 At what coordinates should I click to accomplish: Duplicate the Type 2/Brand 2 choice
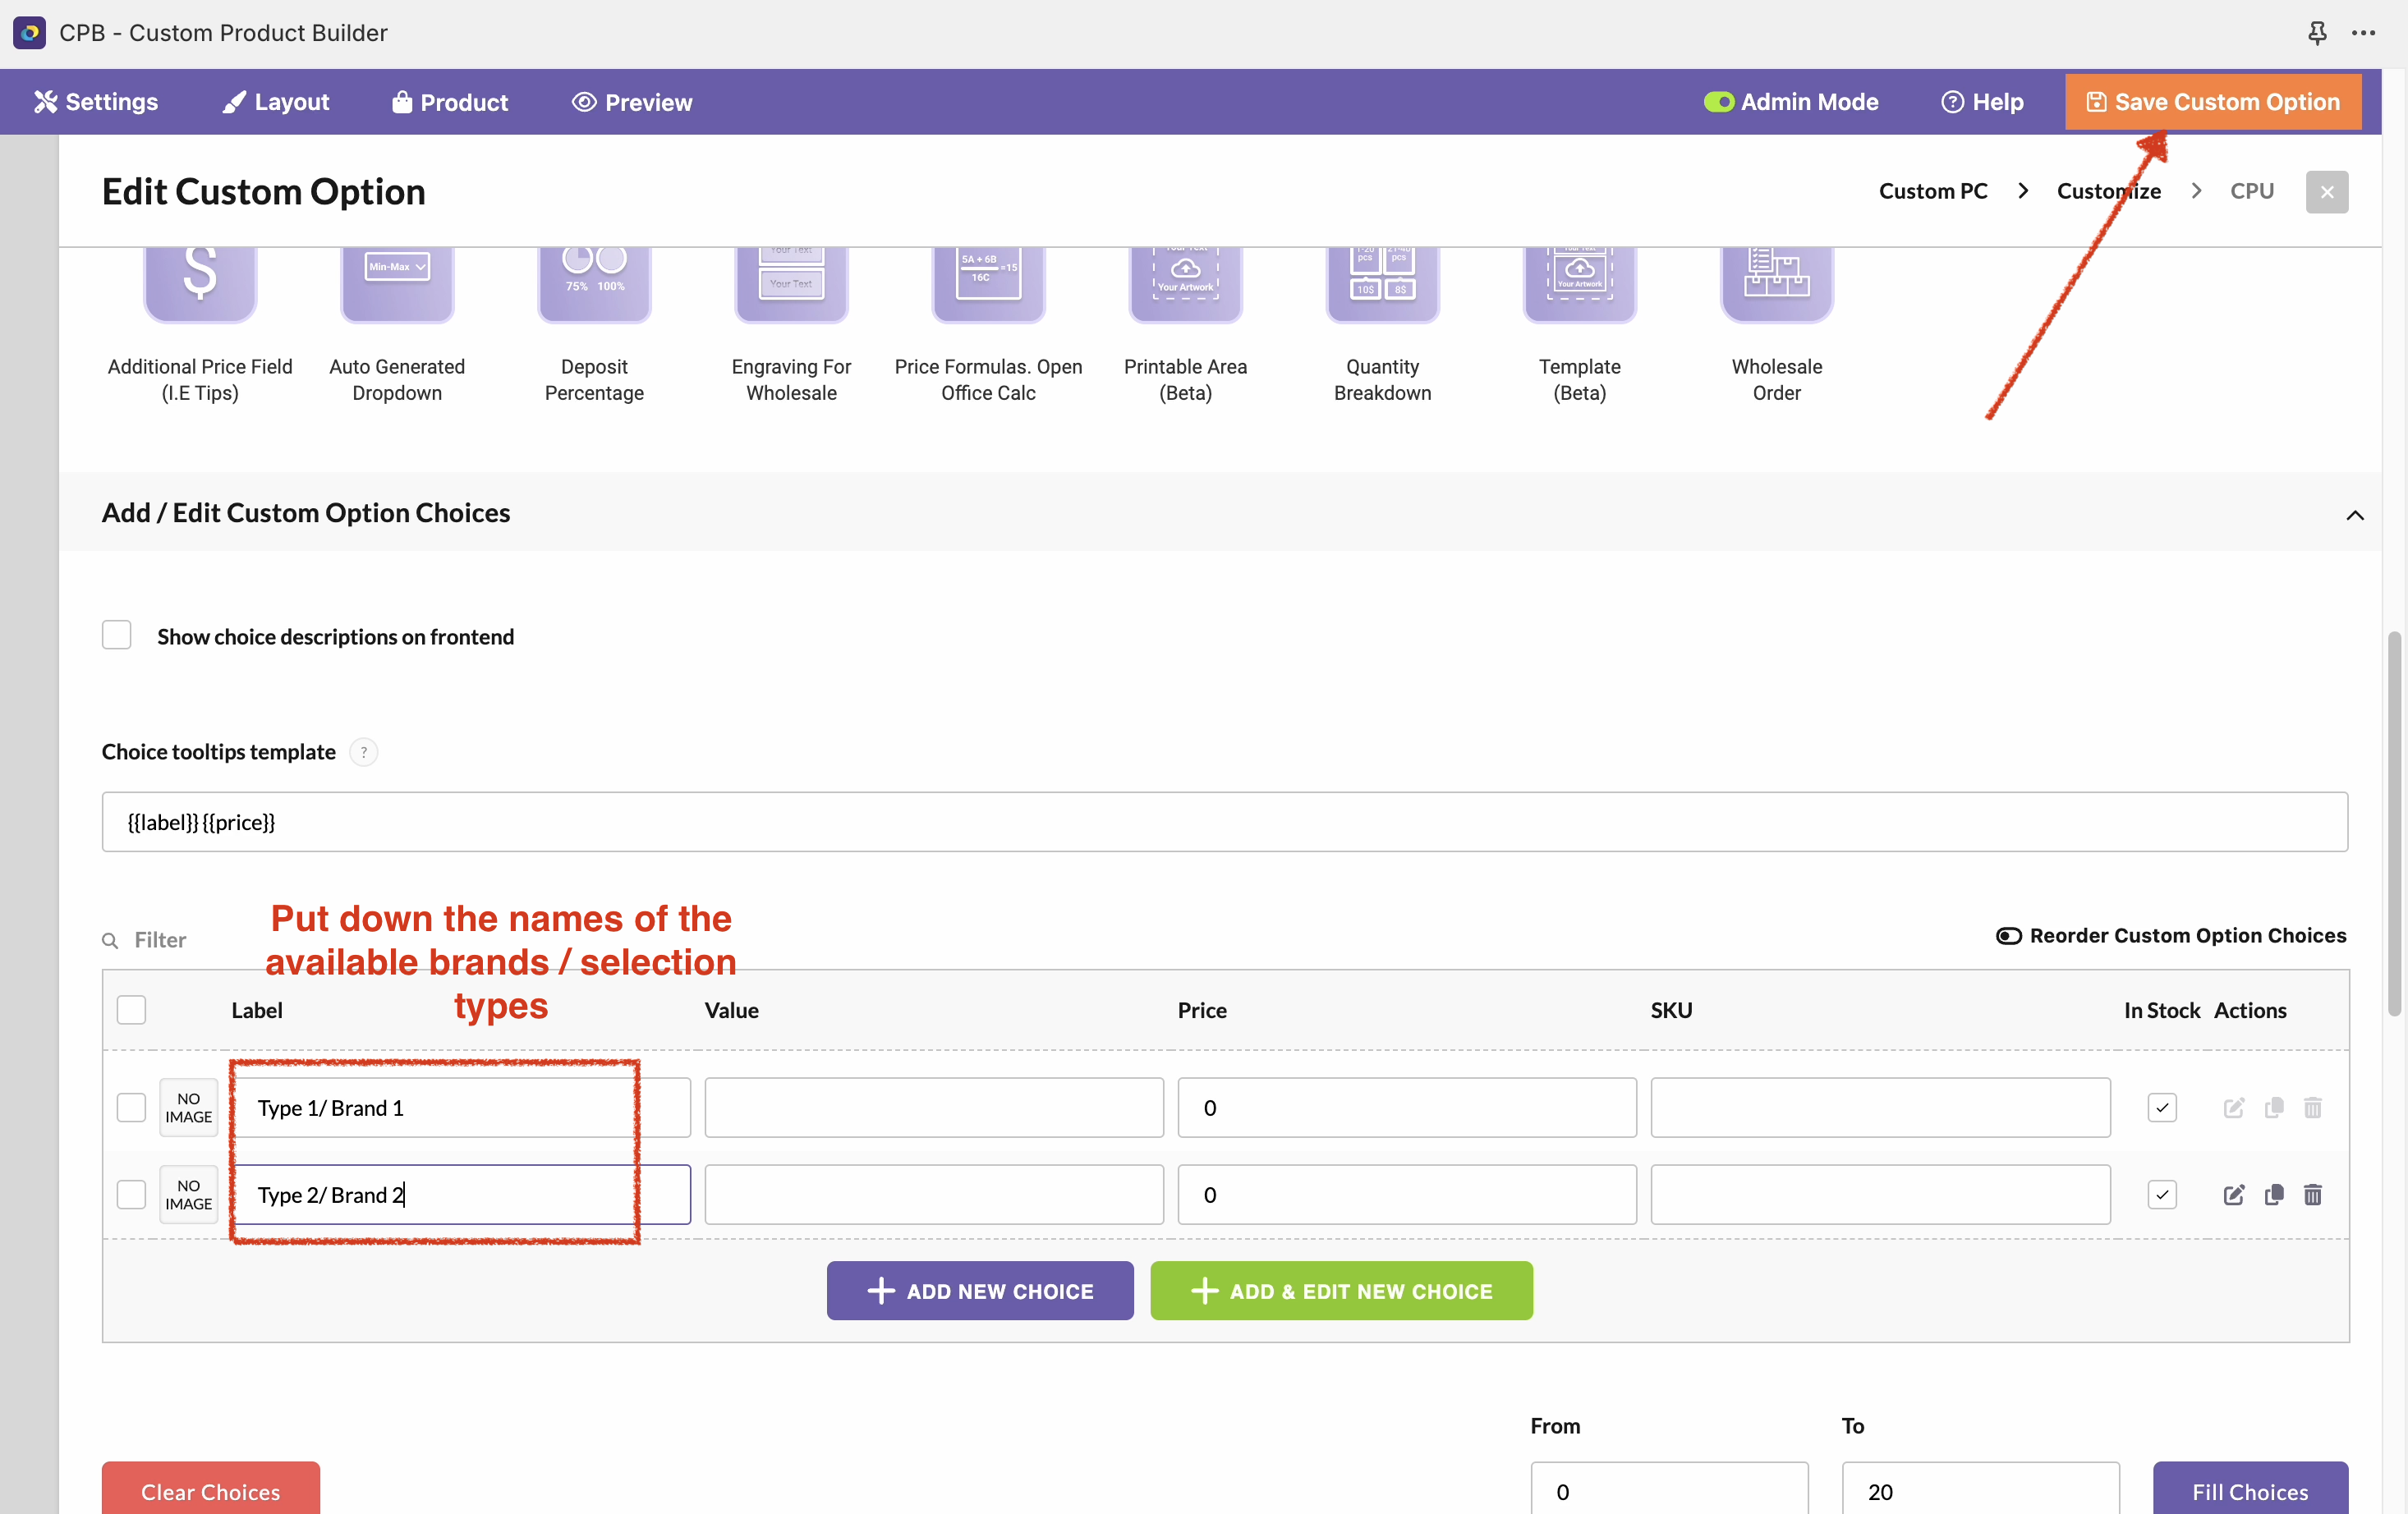pos(2273,1195)
